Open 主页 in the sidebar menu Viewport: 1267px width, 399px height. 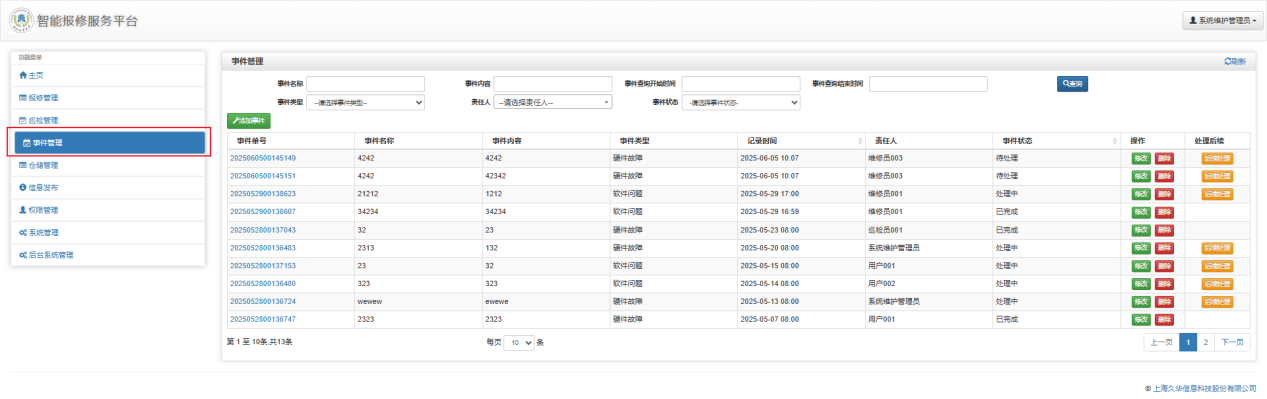[x=107, y=75]
